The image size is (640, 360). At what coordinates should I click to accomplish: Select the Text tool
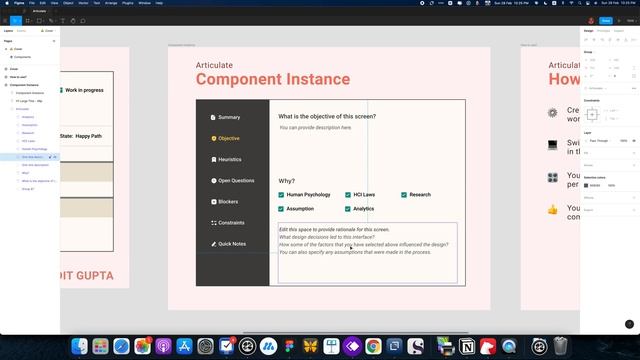click(x=62, y=21)
